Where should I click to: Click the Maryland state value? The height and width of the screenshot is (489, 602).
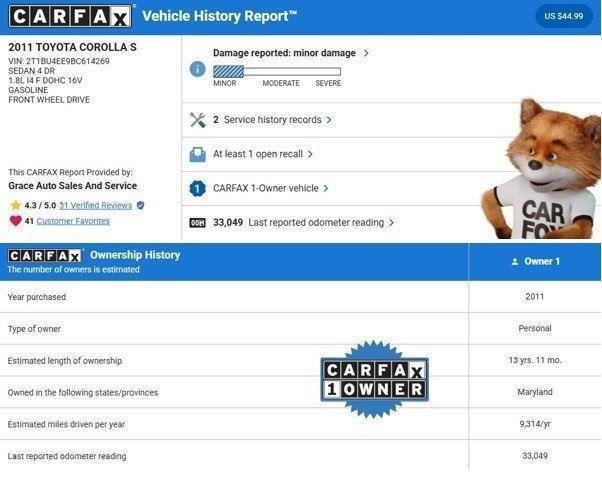tap(535, 392)
